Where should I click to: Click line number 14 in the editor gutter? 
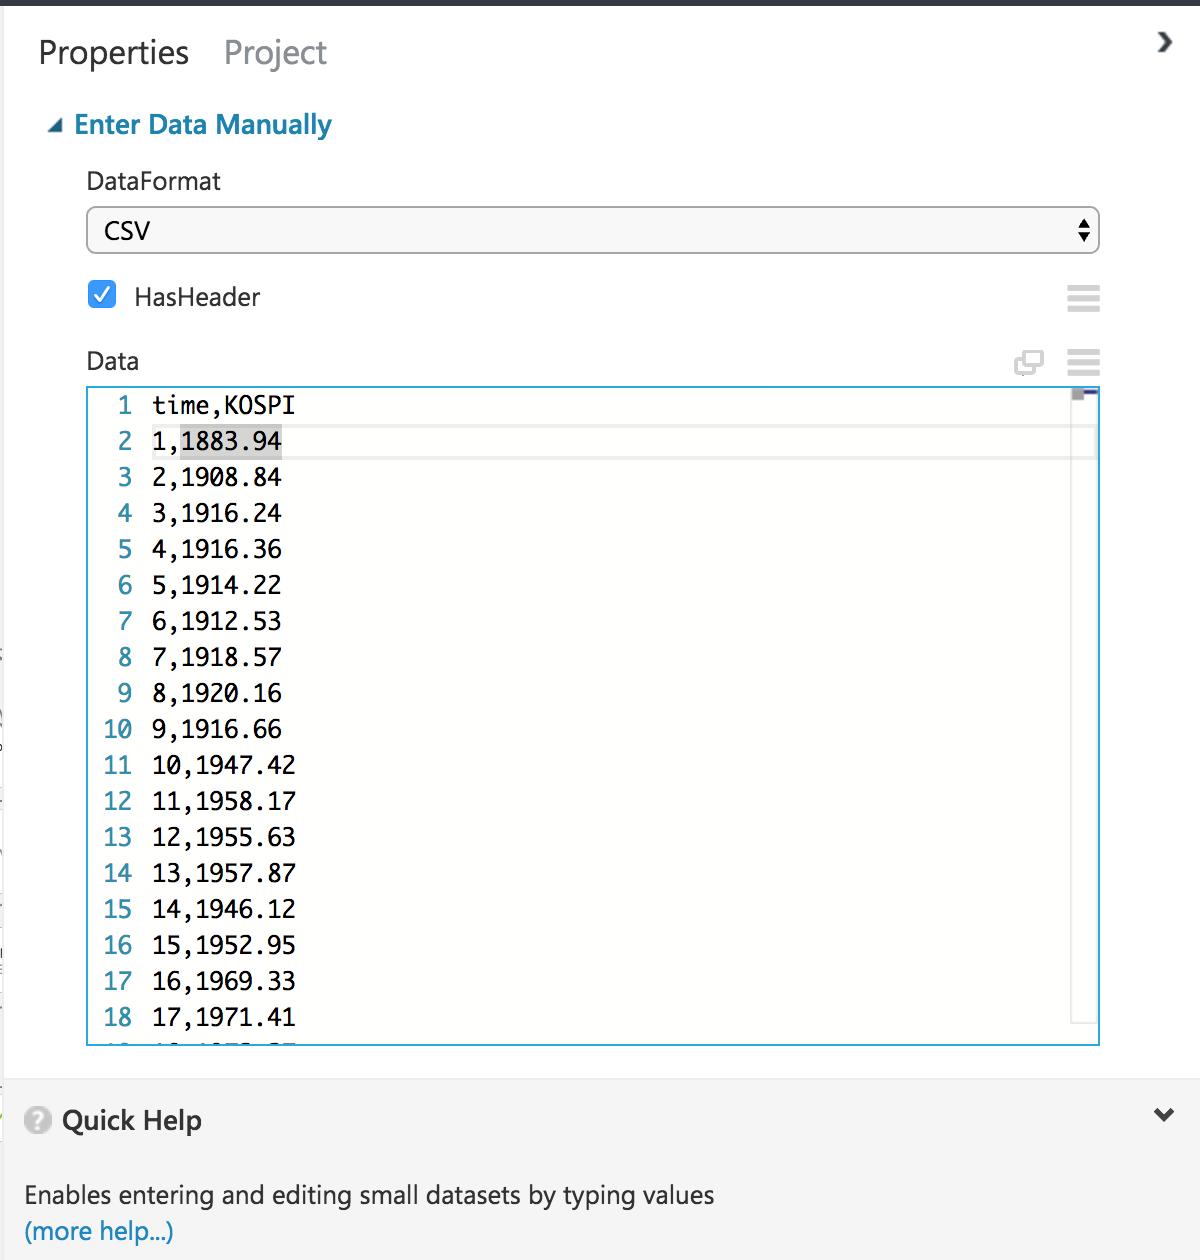point(118,873)
